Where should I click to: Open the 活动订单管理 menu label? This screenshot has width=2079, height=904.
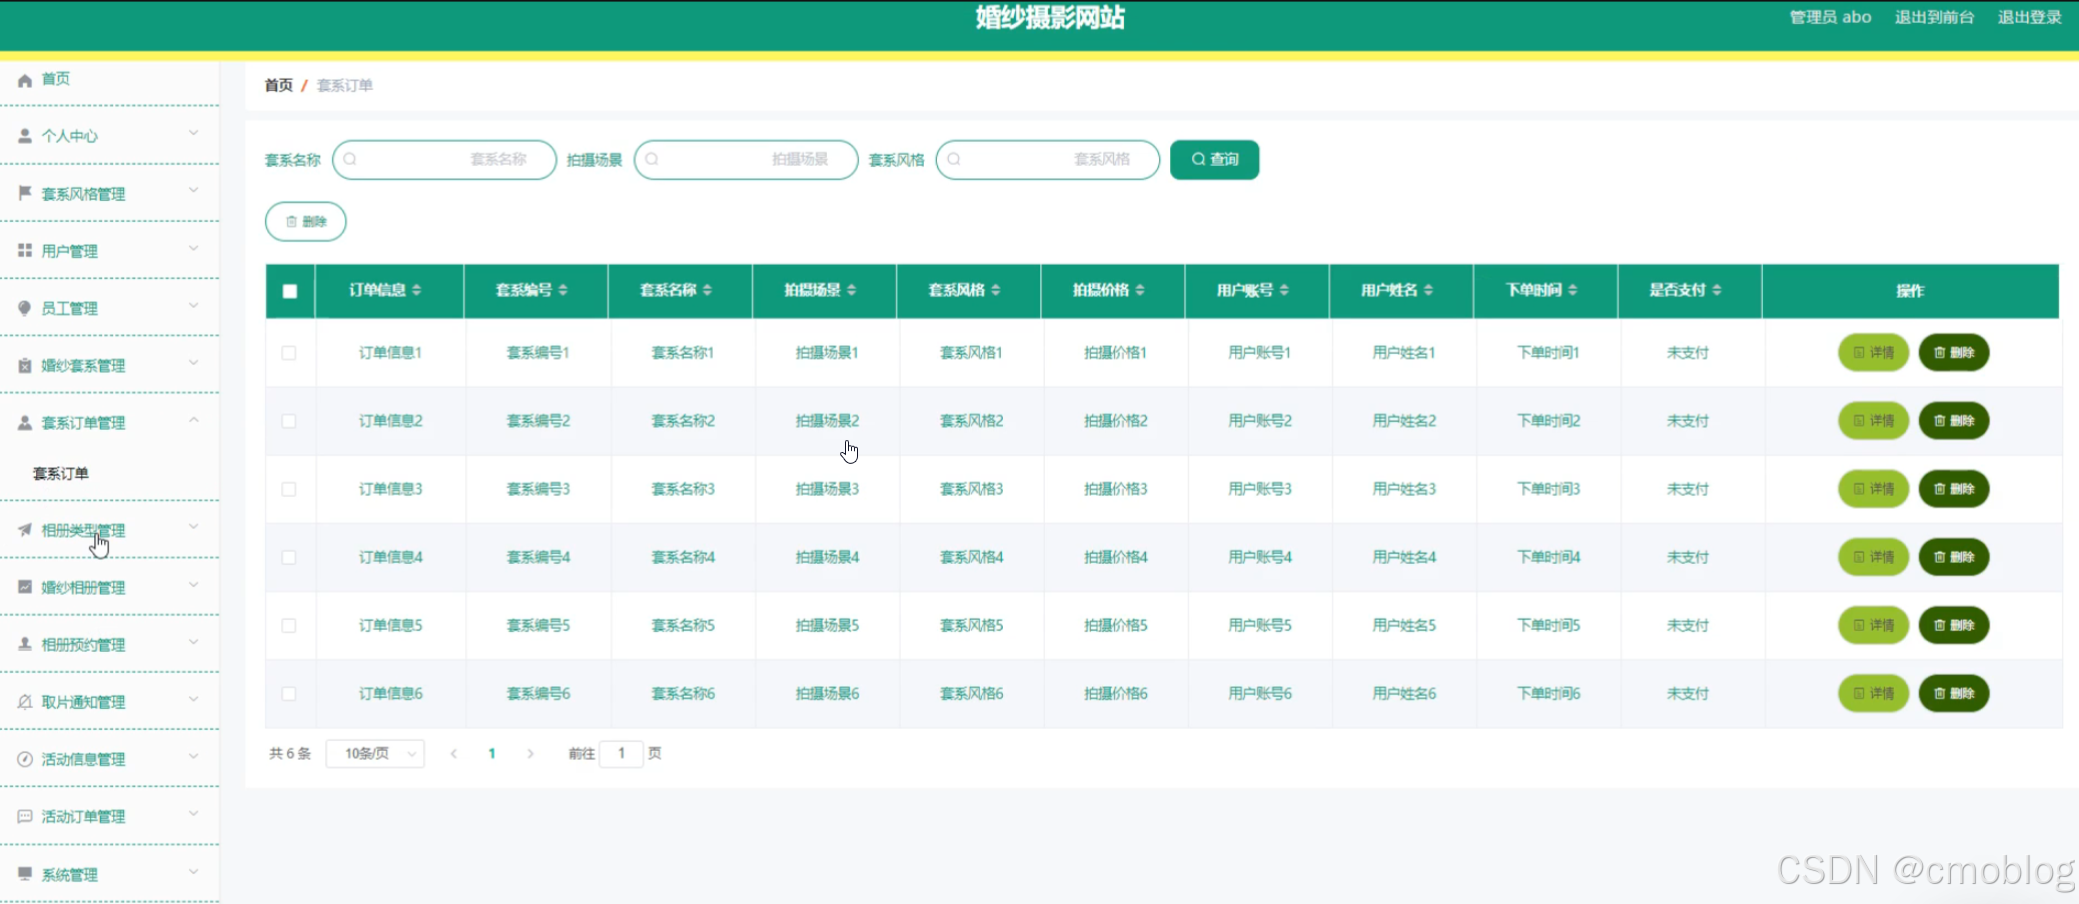[x=83, y=817]
